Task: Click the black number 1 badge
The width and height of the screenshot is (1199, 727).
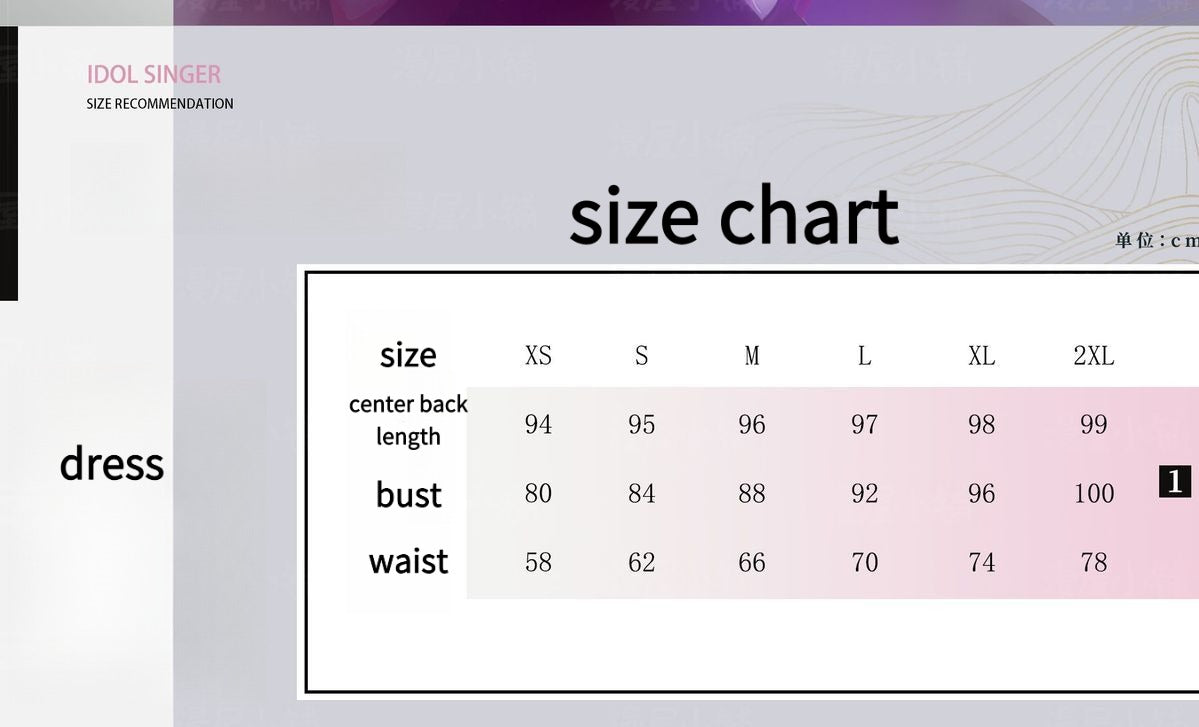Action: tap(1174, 481)
